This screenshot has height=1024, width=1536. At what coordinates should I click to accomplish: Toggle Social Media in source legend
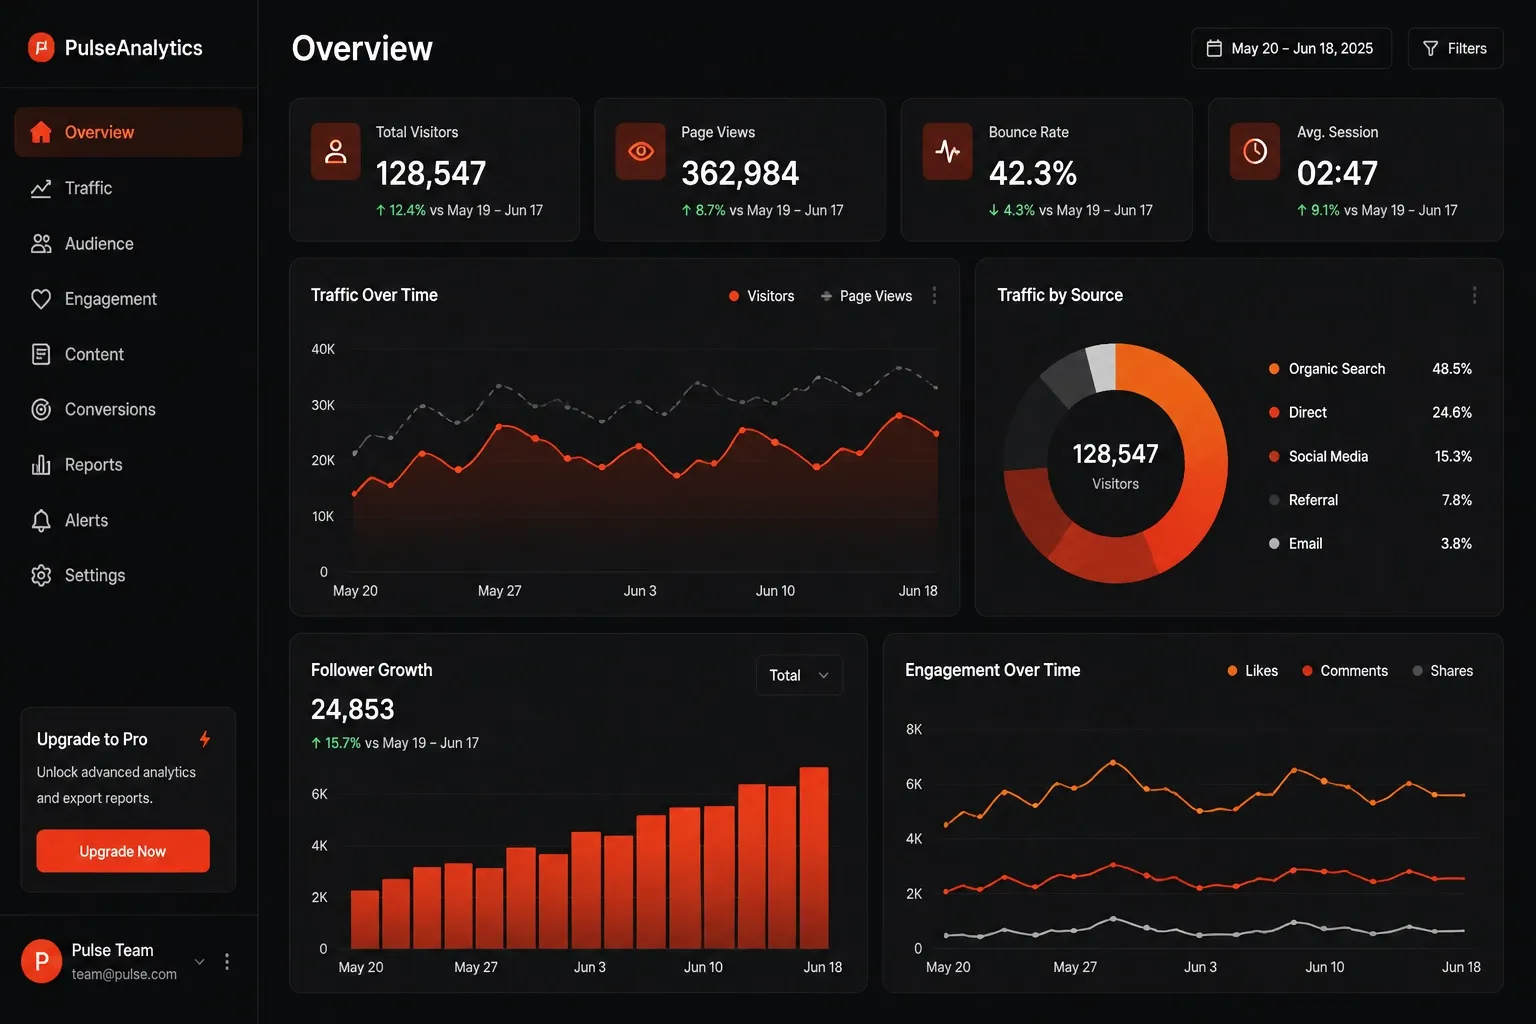1318,456
